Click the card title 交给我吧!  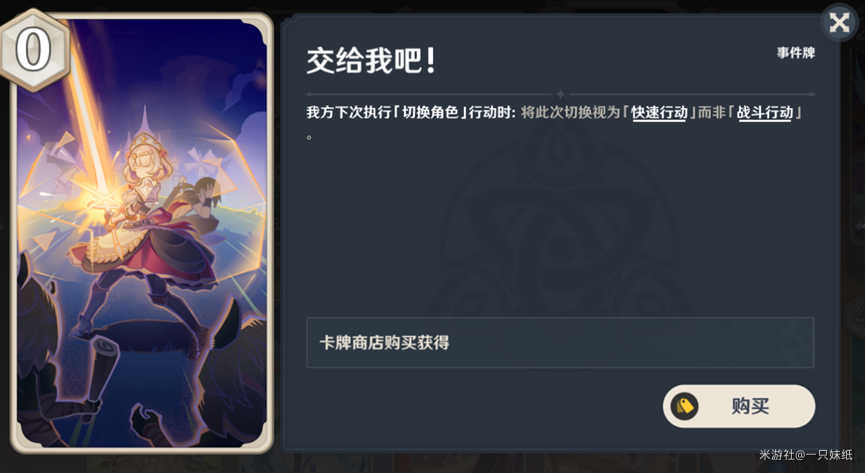click(x=371, y=61)
